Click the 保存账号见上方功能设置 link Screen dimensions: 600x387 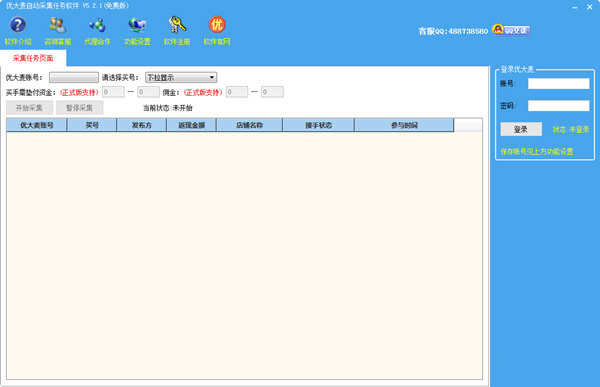point(536,152)
